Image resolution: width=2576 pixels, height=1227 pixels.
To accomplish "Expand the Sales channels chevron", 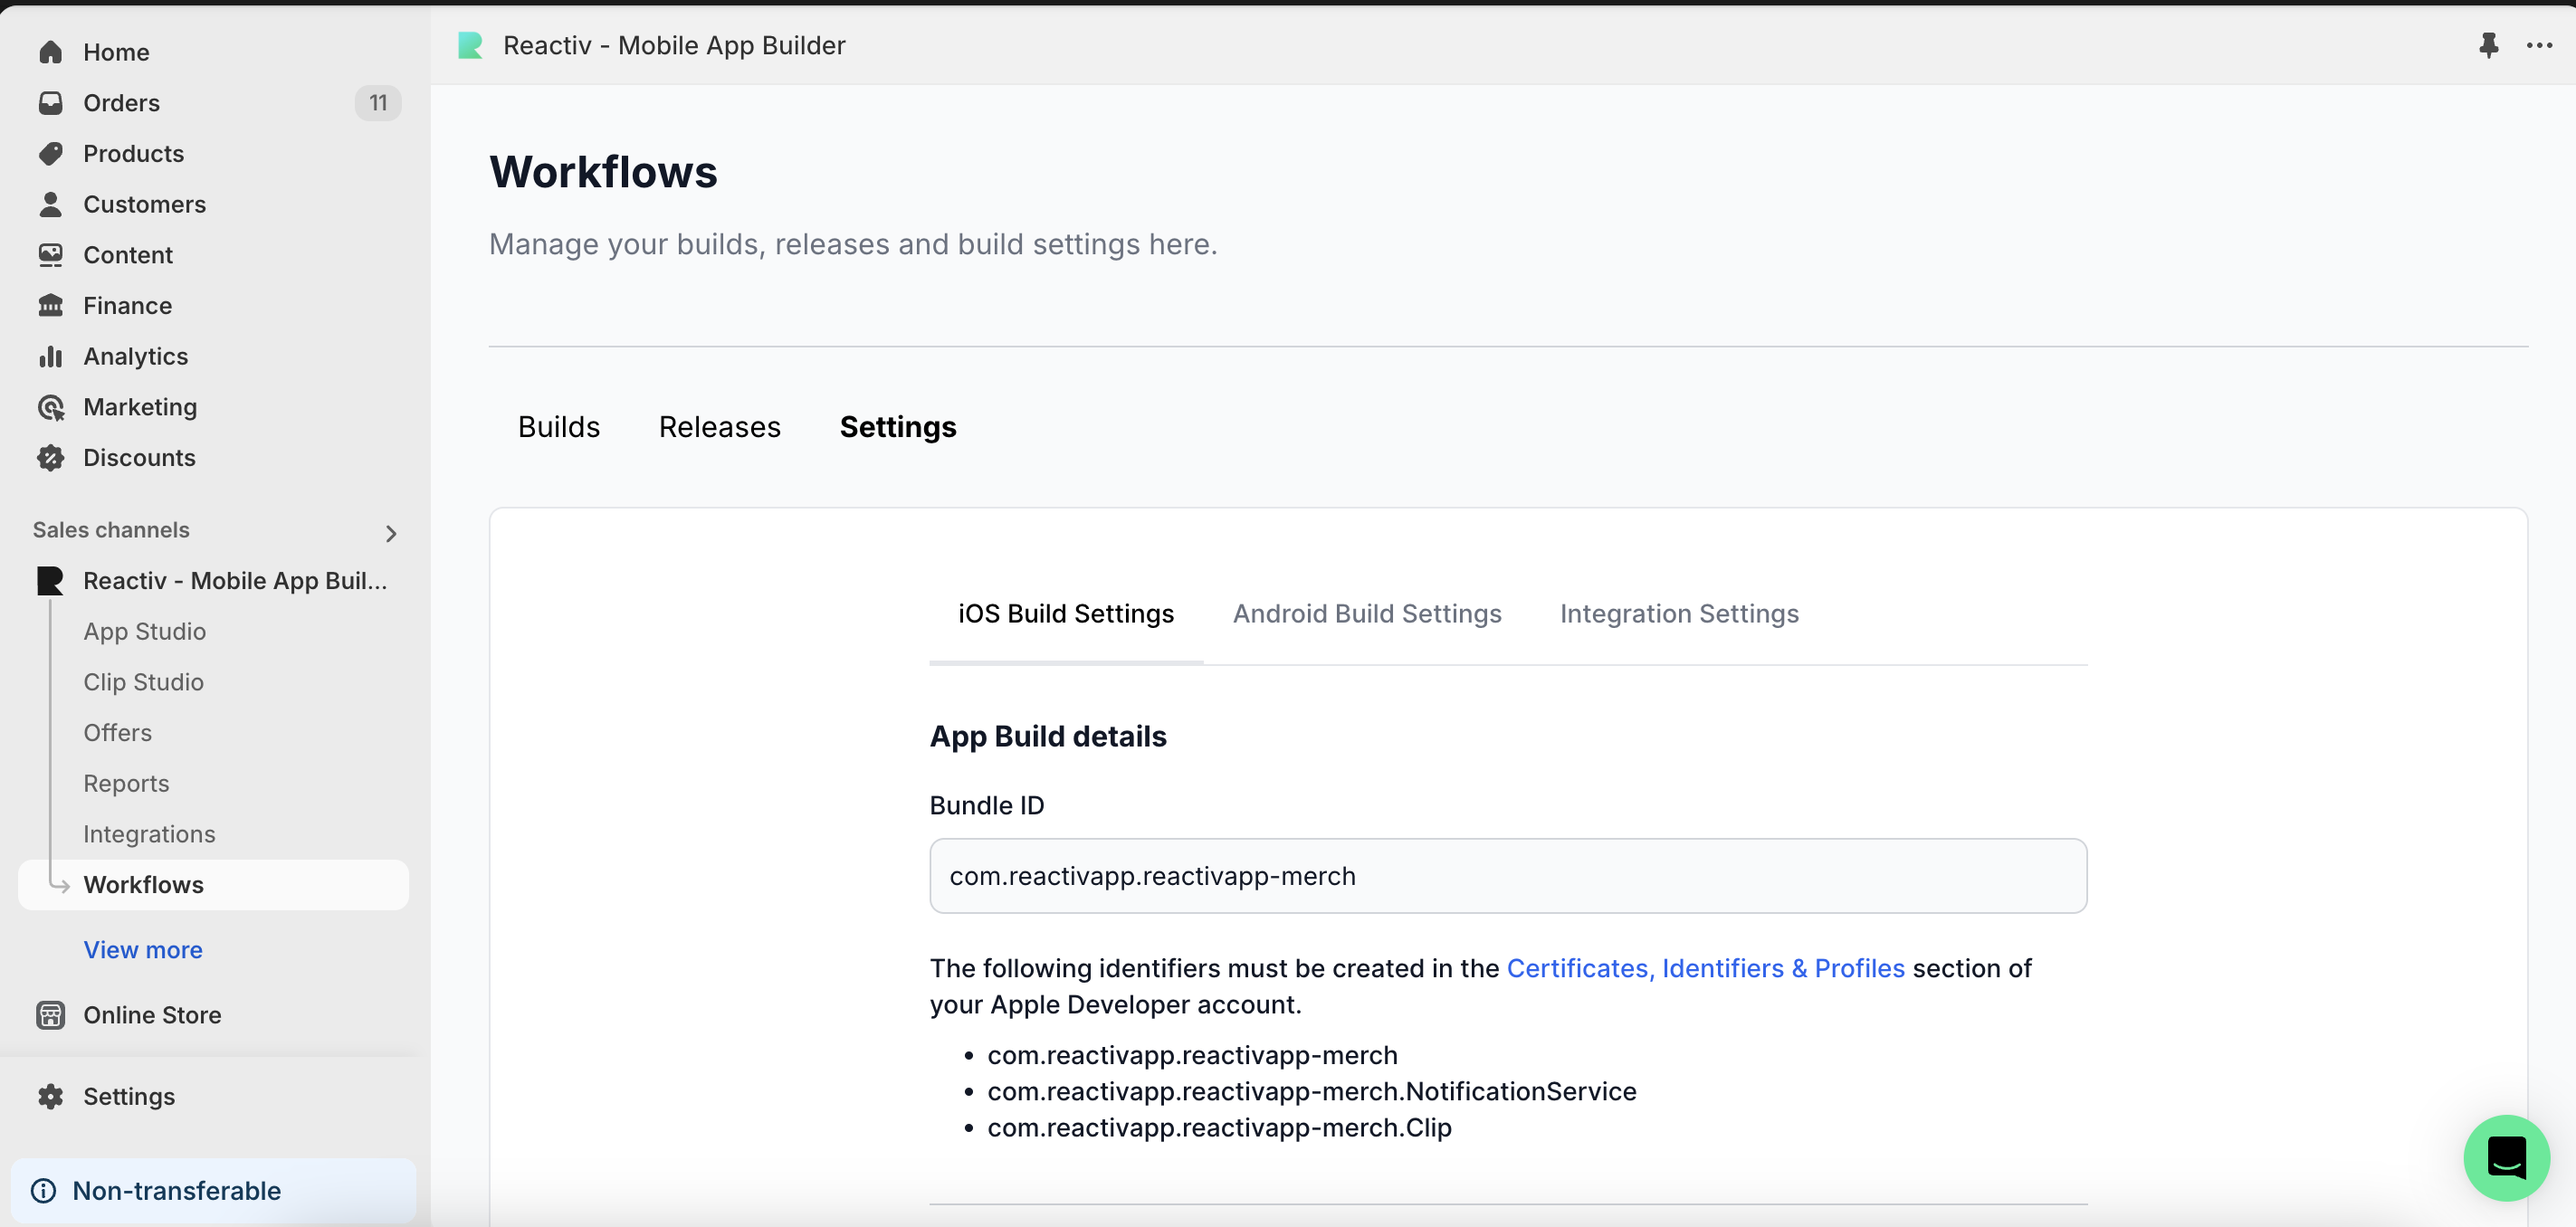I will click(x=391, y=533).
